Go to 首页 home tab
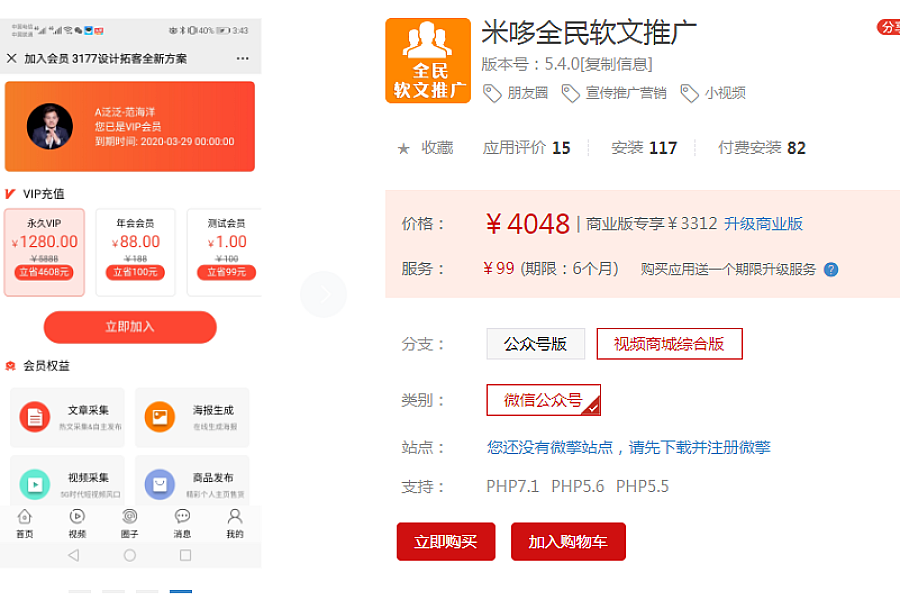 25,524
